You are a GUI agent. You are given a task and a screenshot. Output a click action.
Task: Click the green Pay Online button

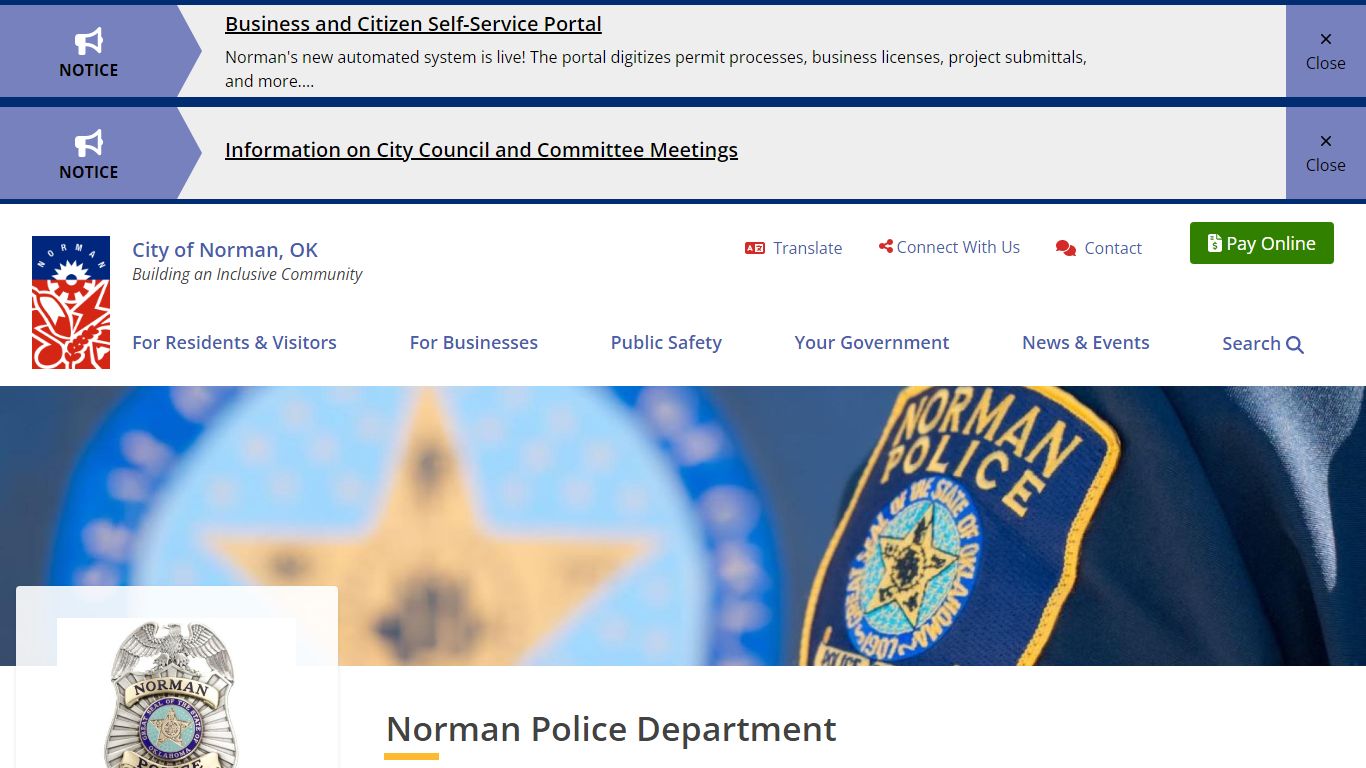[1262, 243]
